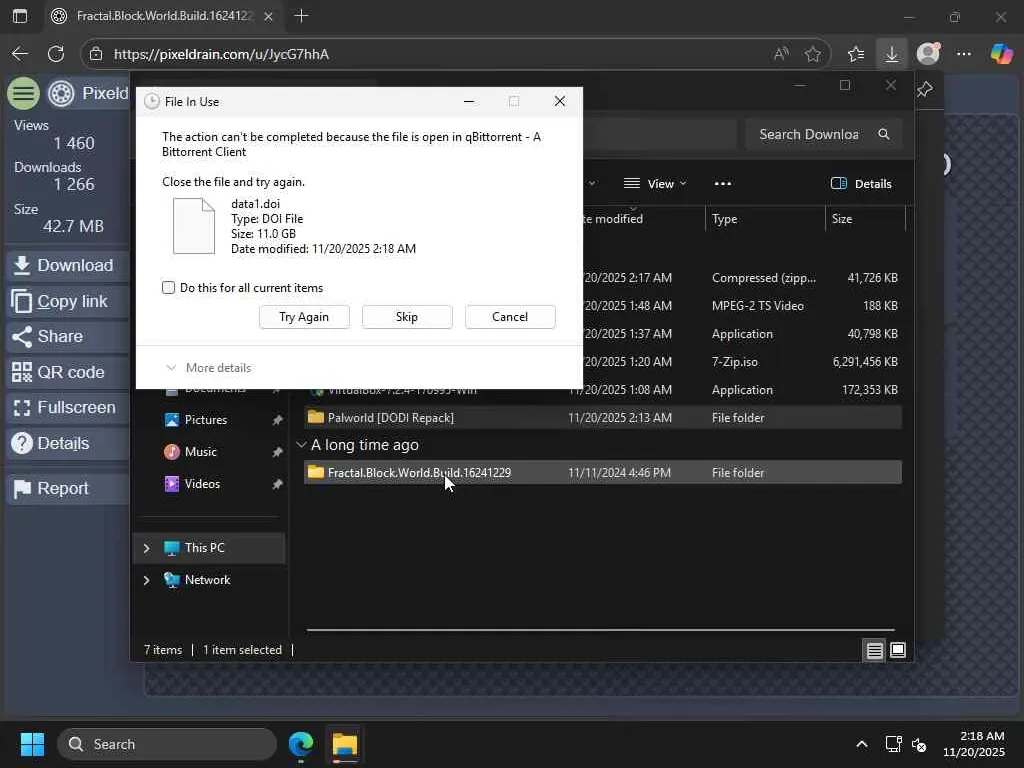
Task: Open the Favorites list icon
Action: point(856,54)
